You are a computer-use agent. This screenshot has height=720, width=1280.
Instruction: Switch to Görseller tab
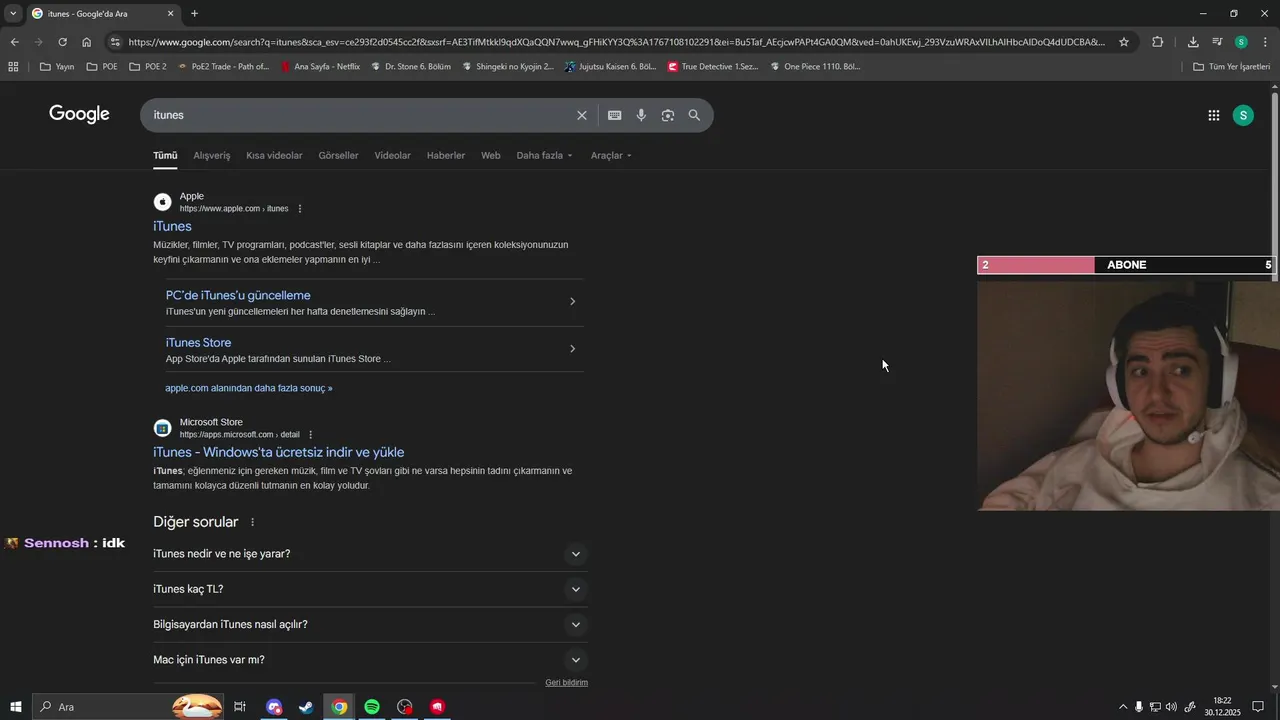(x=338, y=156)
